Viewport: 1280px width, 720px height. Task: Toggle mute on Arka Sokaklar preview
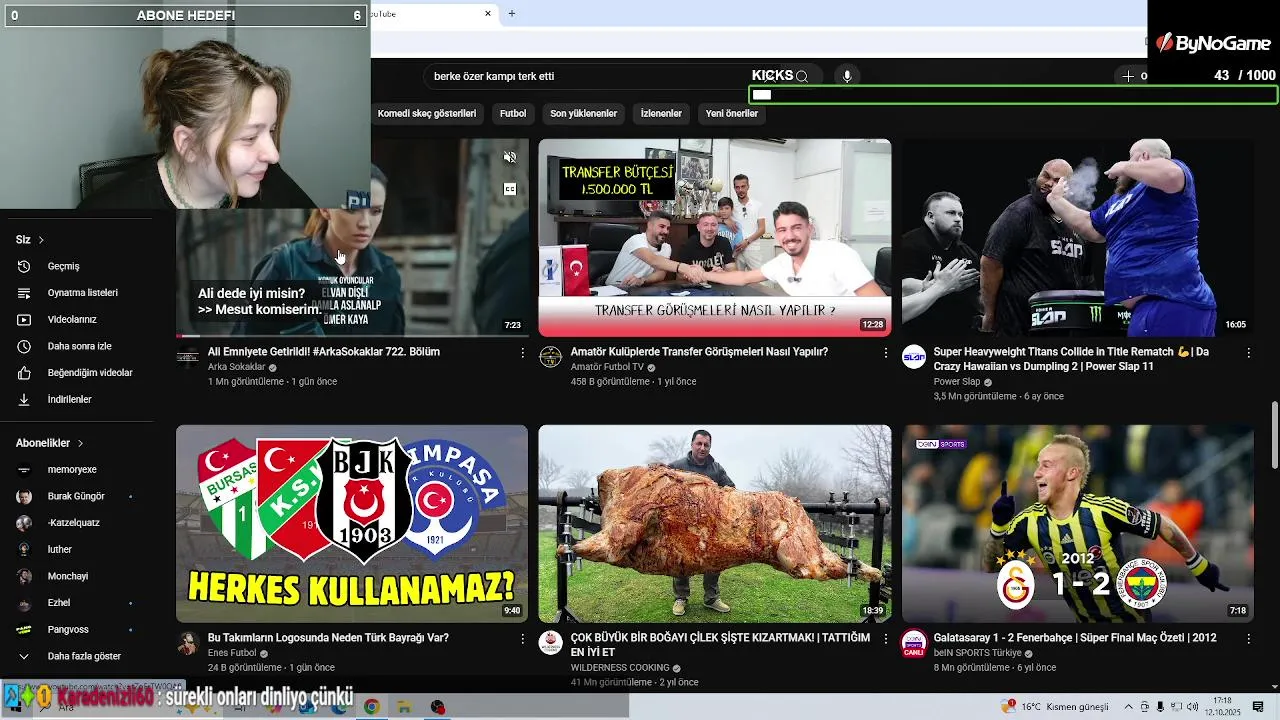510,157
